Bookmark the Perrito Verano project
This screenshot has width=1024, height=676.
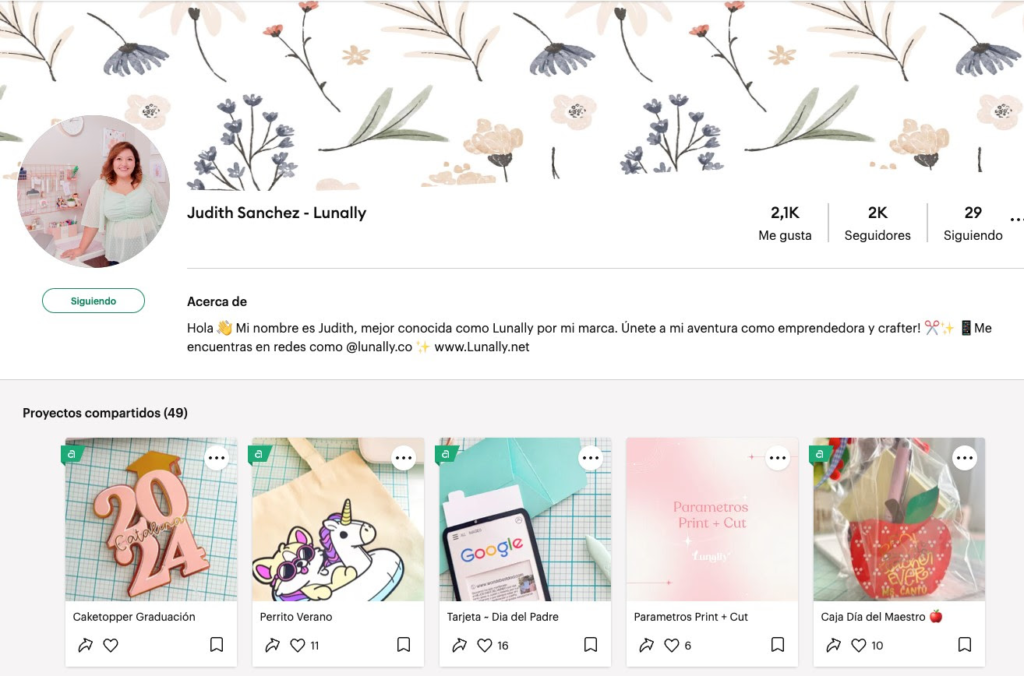404,645
